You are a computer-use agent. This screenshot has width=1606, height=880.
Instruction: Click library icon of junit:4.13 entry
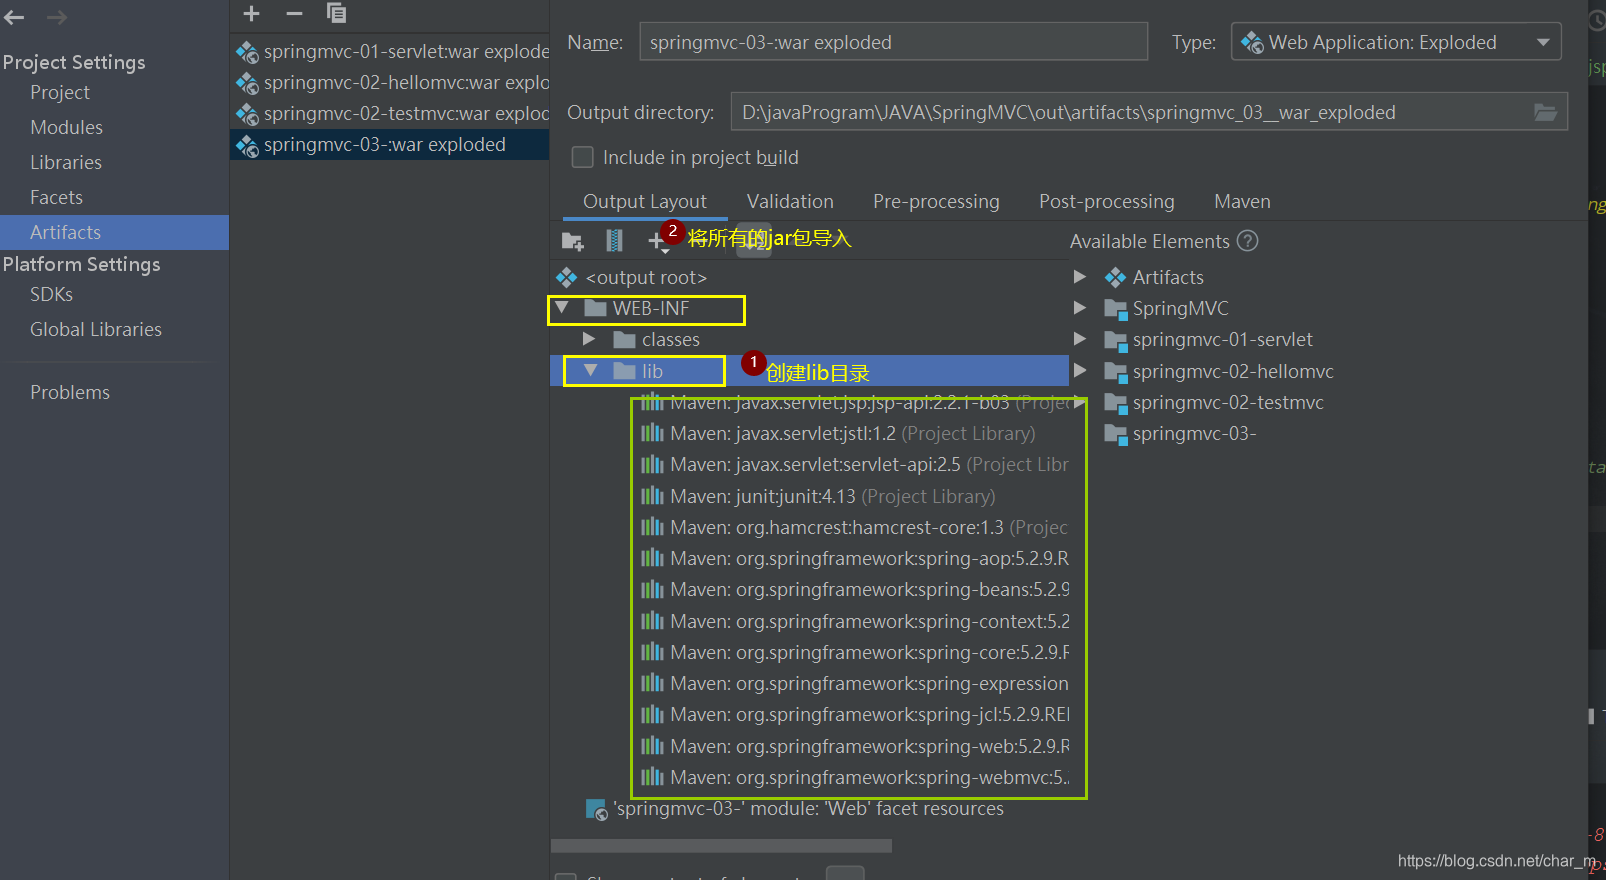point(653,496)
